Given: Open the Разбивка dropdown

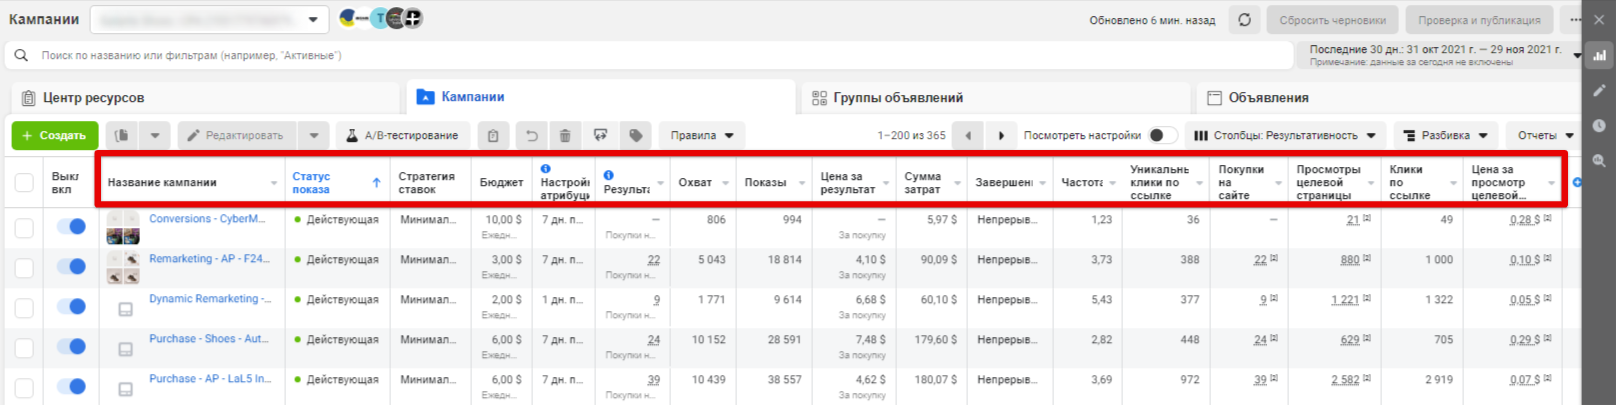Looking at the screenshot, I should click(1445, 136).
